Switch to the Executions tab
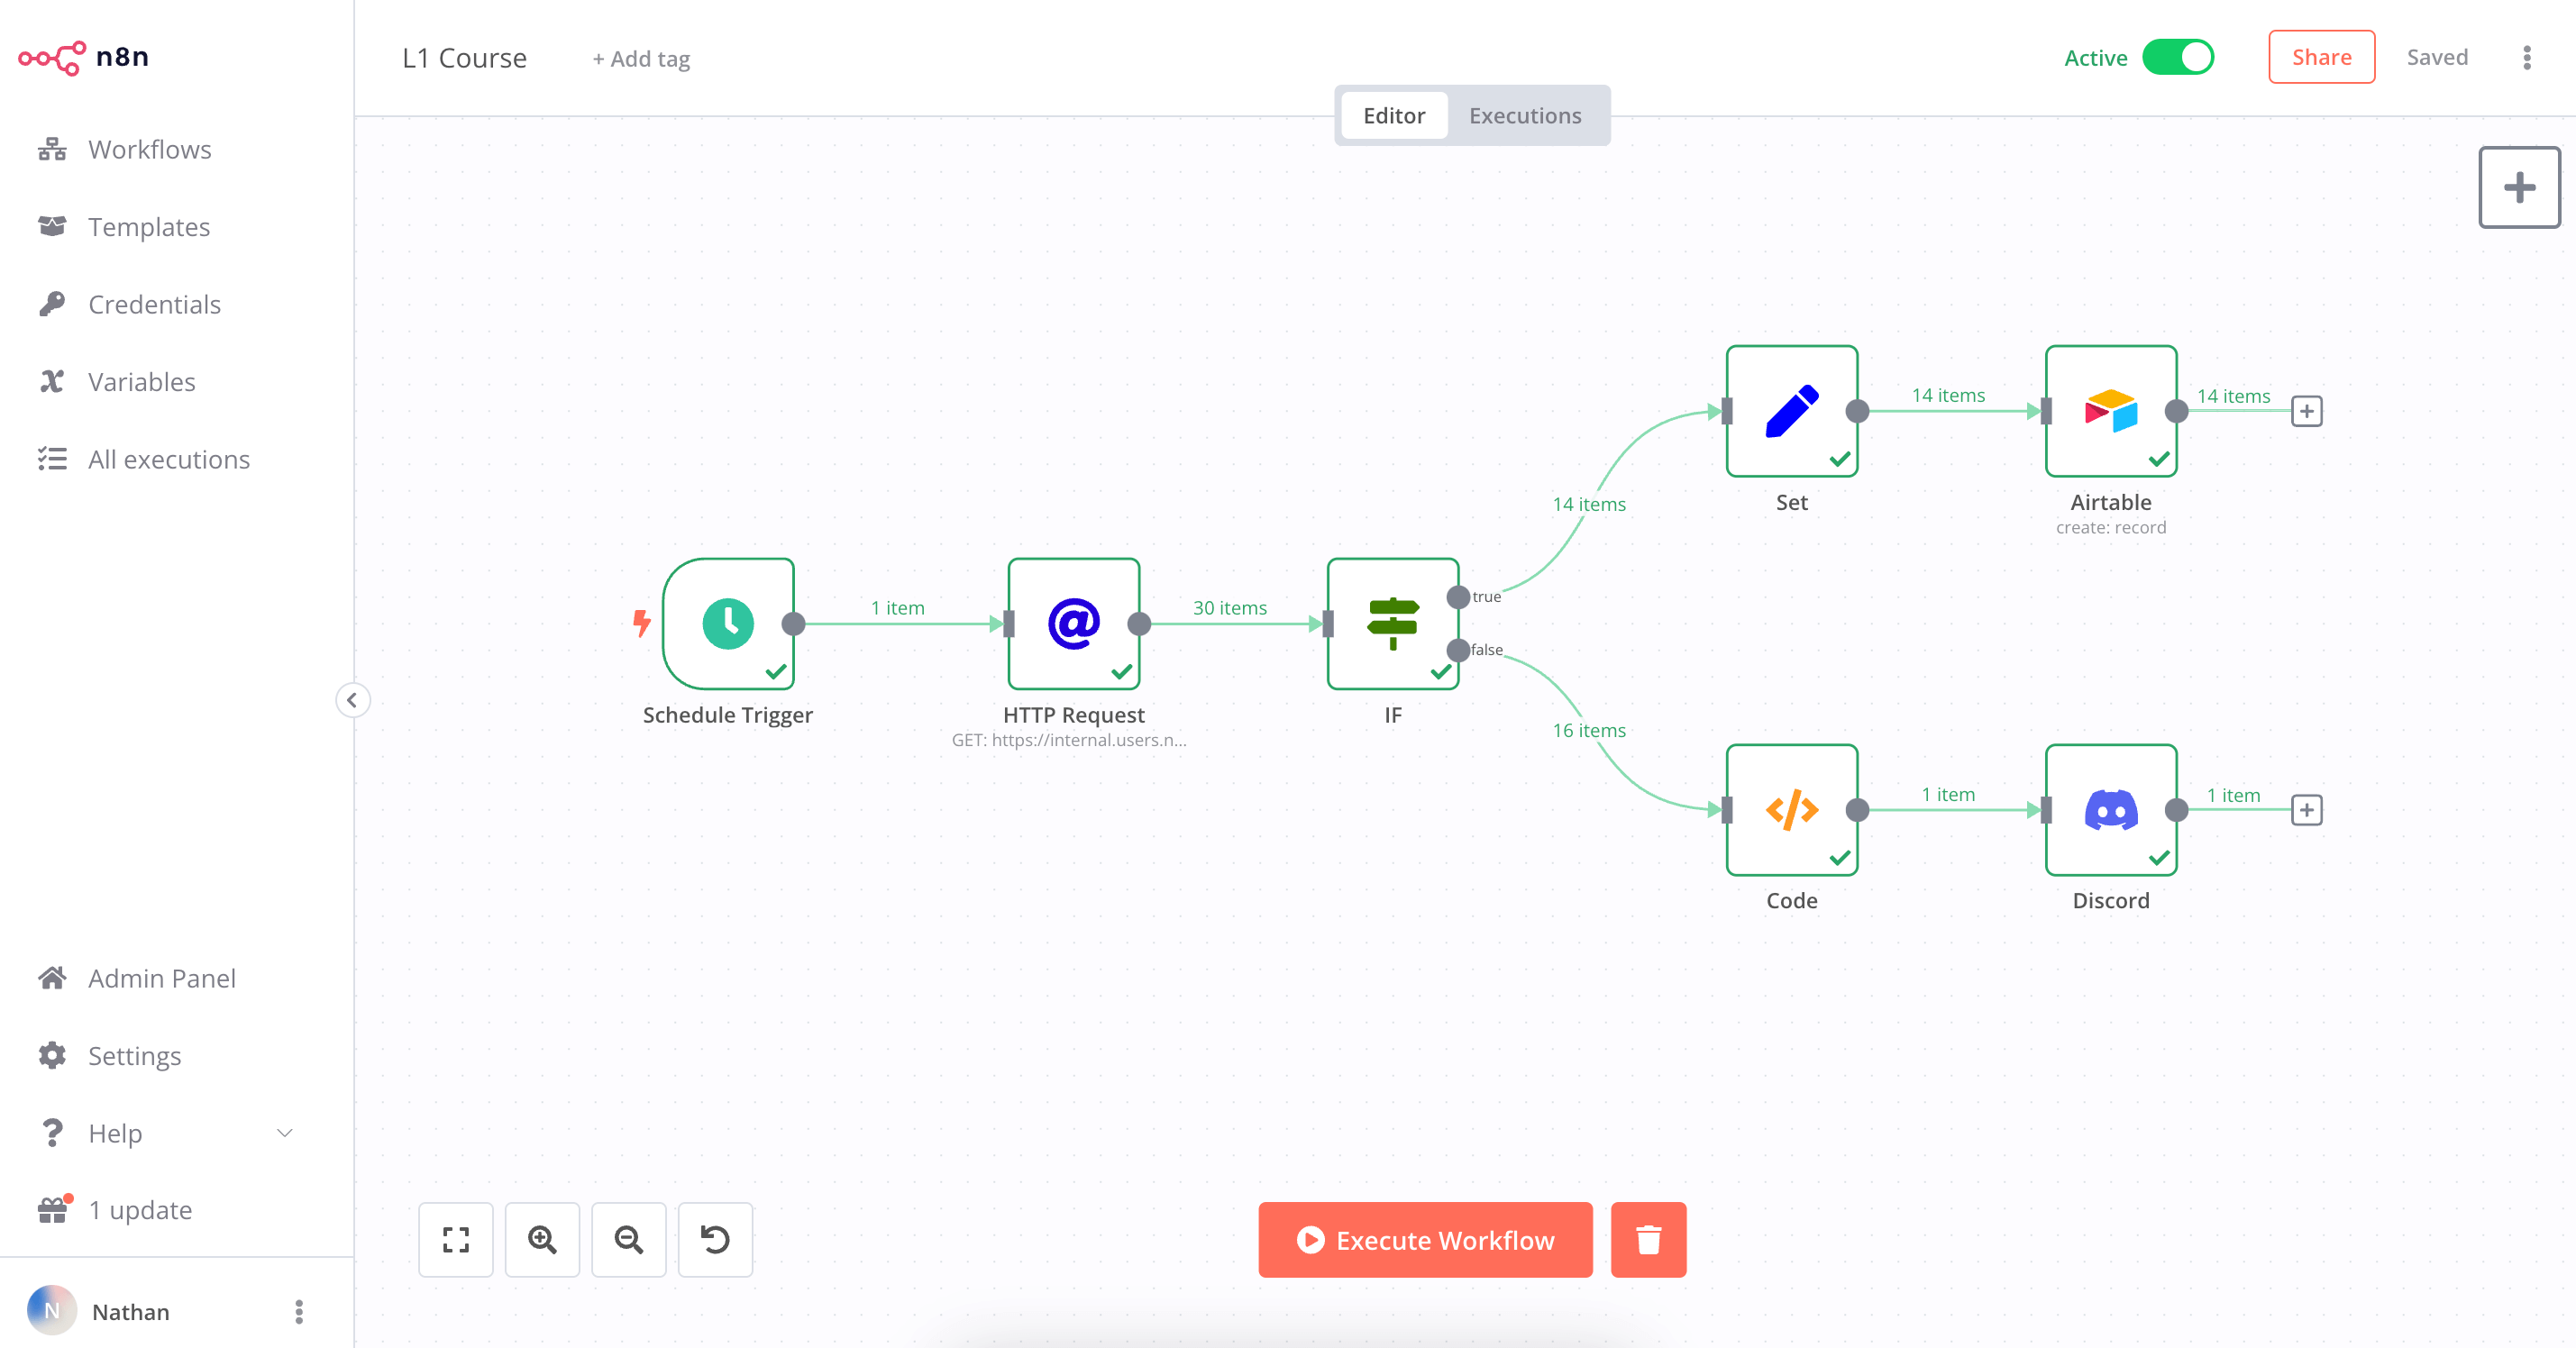Viewport: 2576px width, 1348px height. [1524, 115]
